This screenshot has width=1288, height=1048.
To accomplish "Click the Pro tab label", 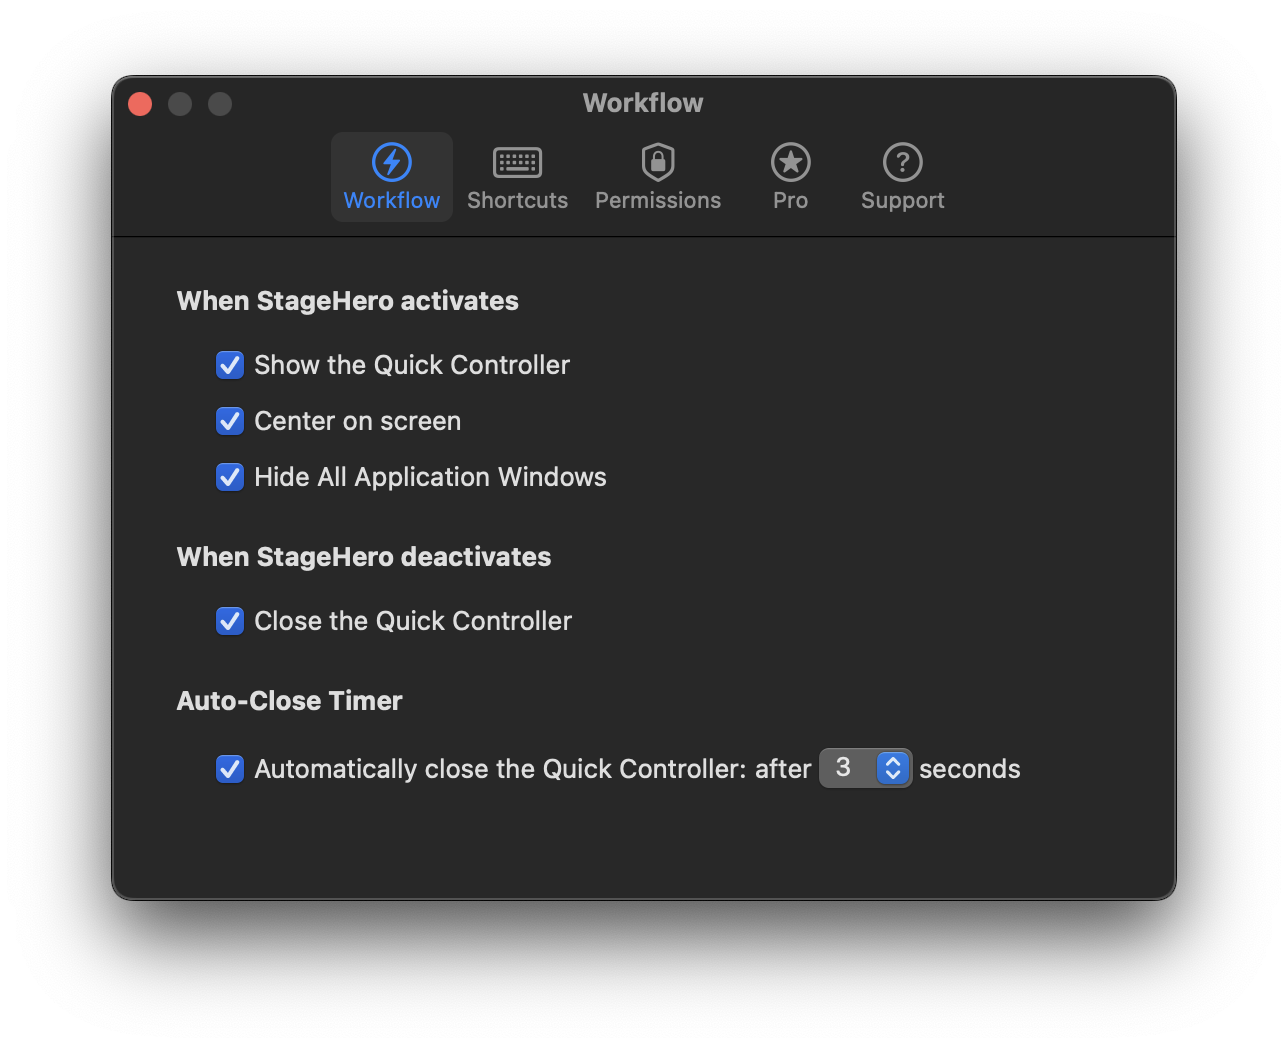I will pyautogui.click(x=790, y=200).
